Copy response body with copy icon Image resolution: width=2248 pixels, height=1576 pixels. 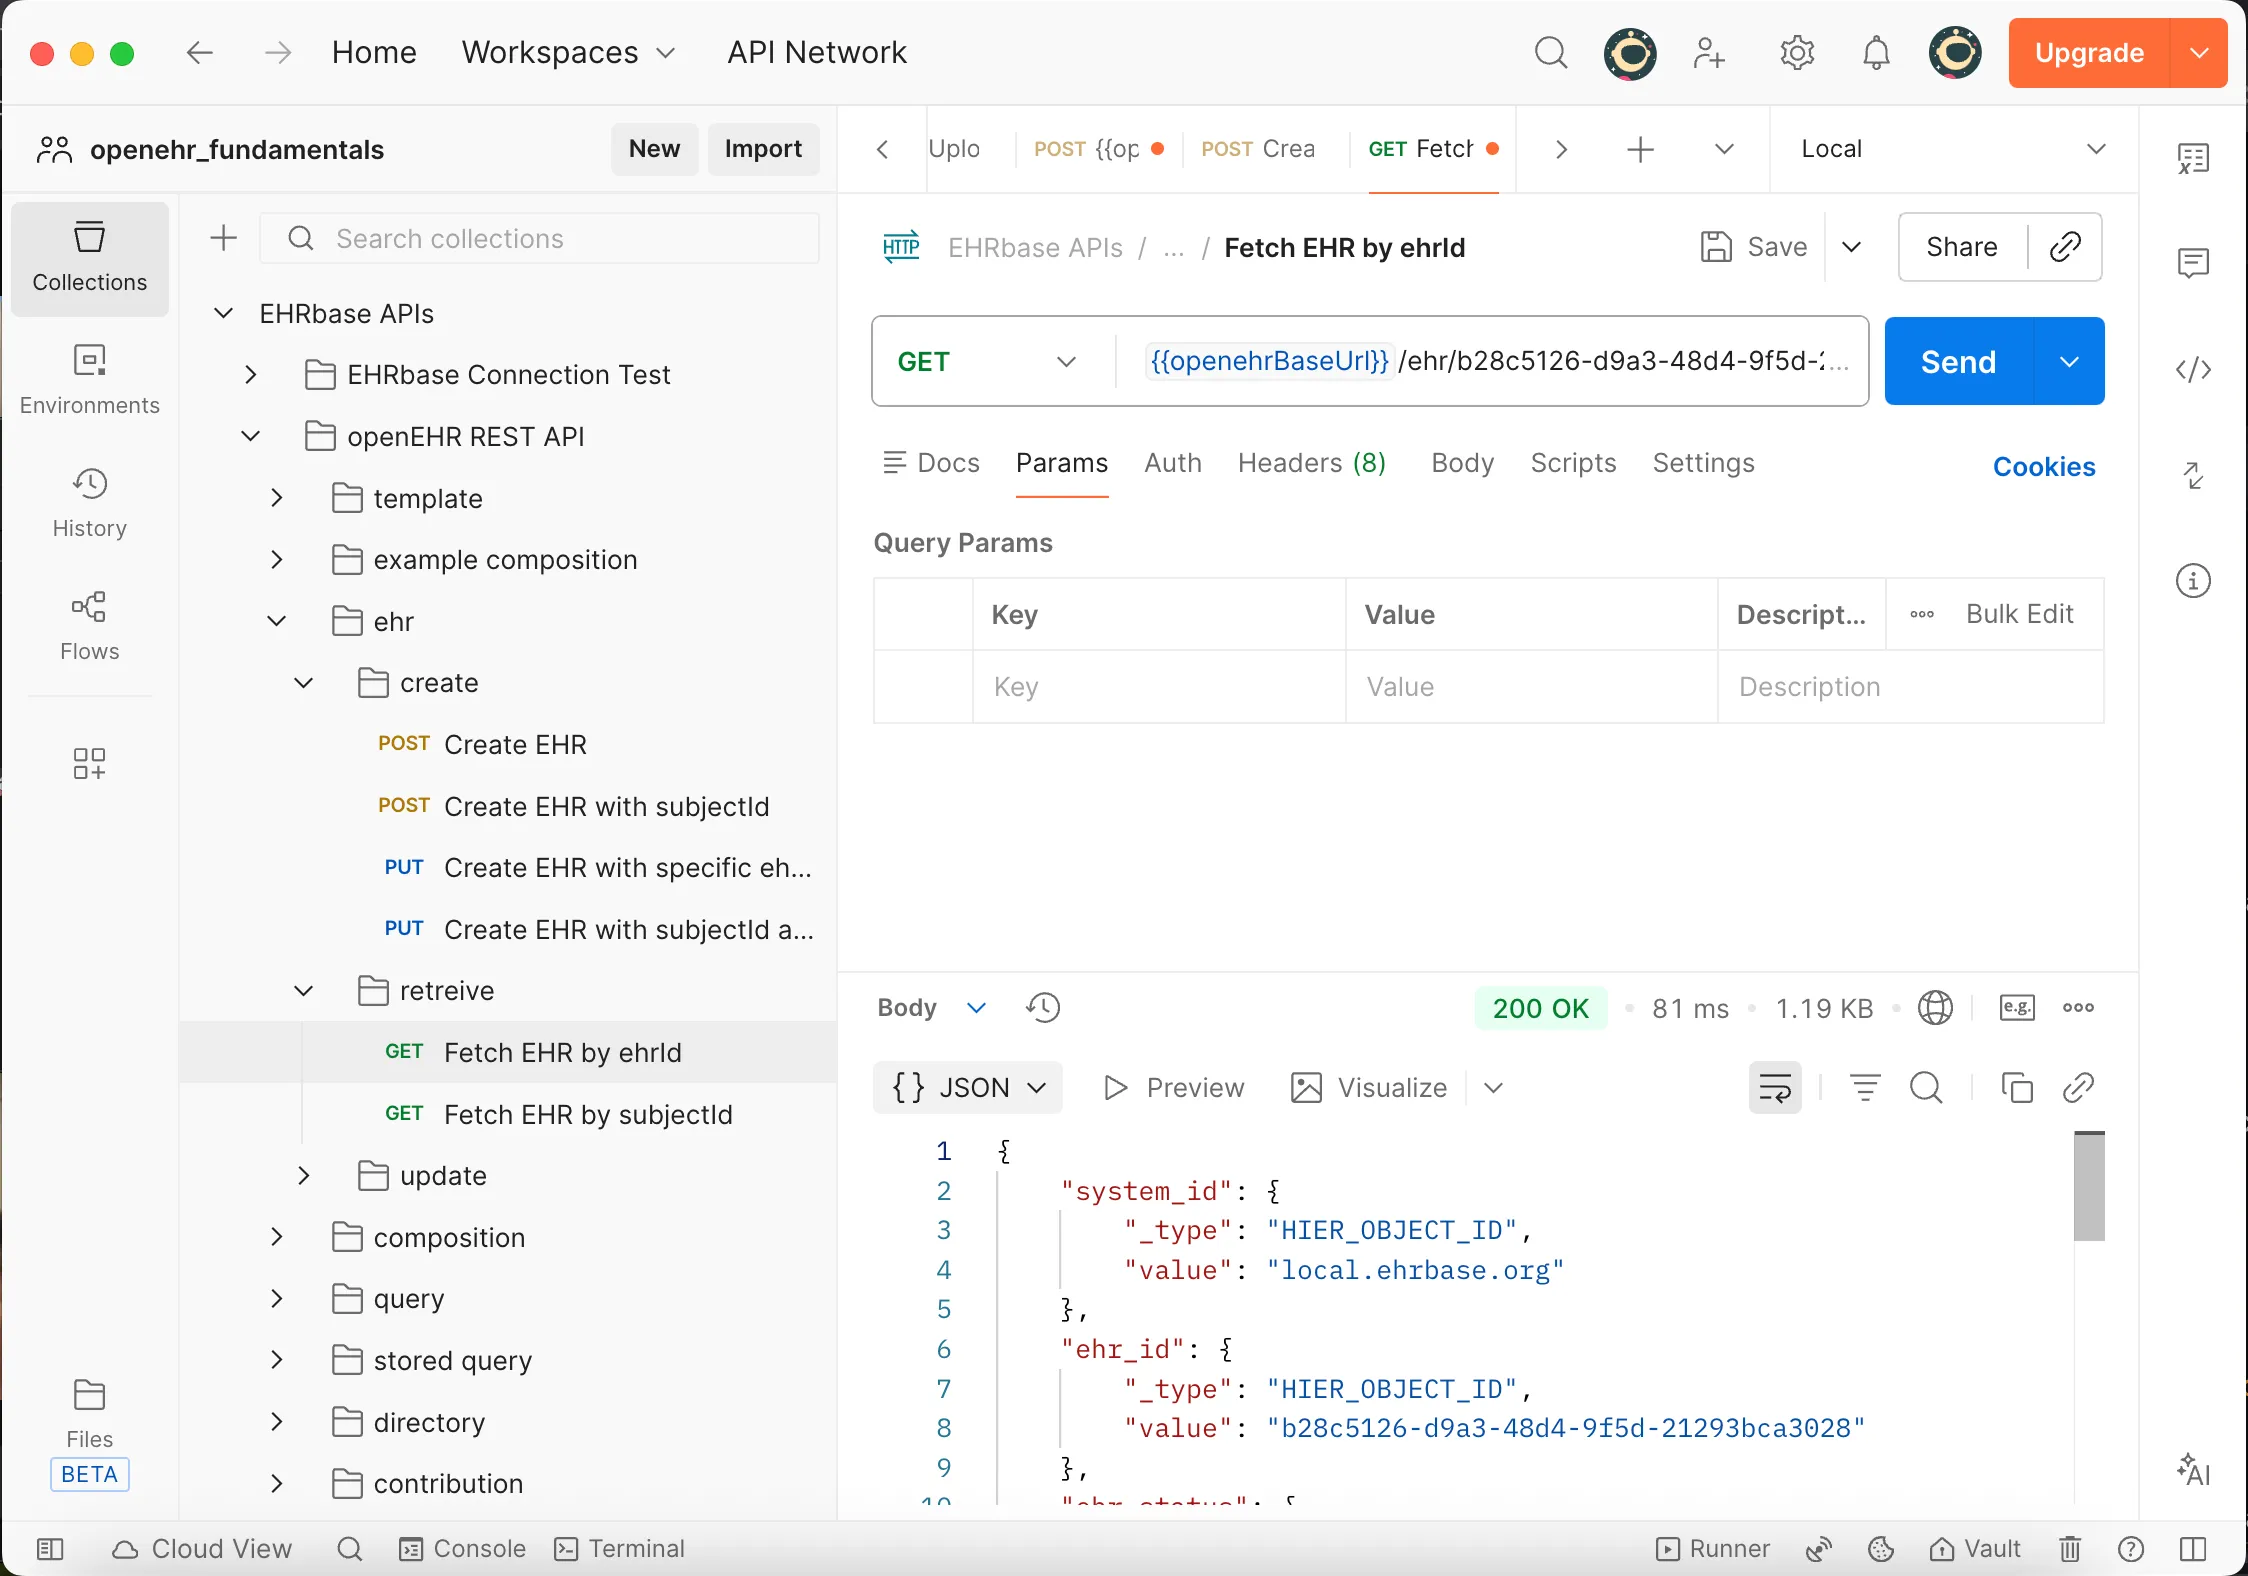(x=2016, y=1087)
